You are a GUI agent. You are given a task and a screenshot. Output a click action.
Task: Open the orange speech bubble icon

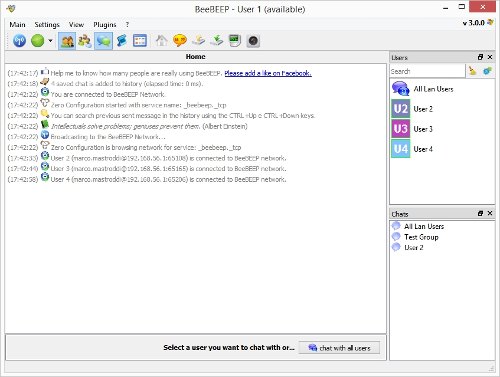(180, 41)
